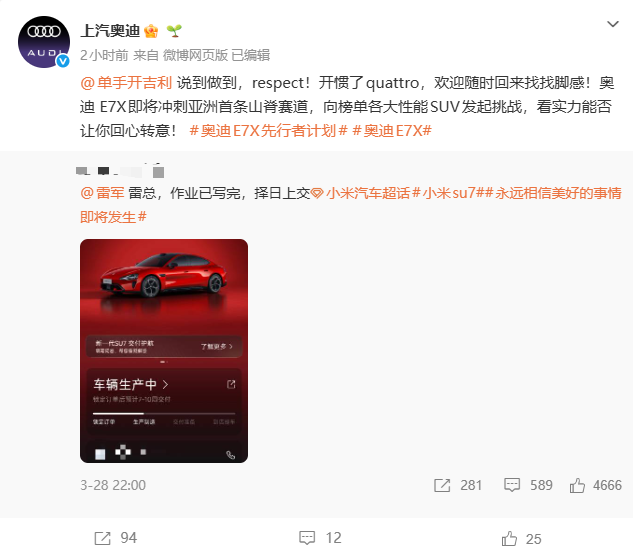Open the post options chevron menu

coord(612,24)
